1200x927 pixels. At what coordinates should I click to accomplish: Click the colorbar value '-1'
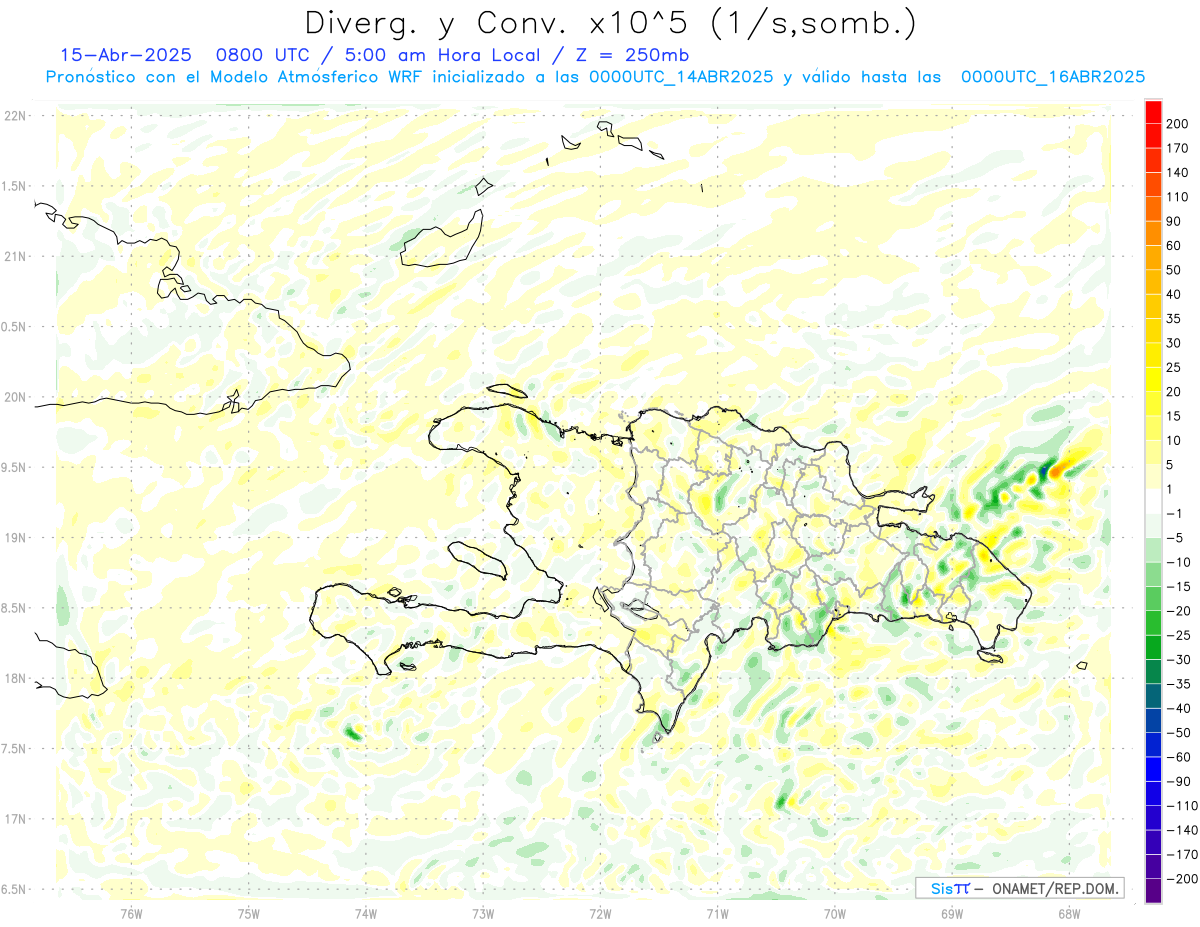point(1174,514)
